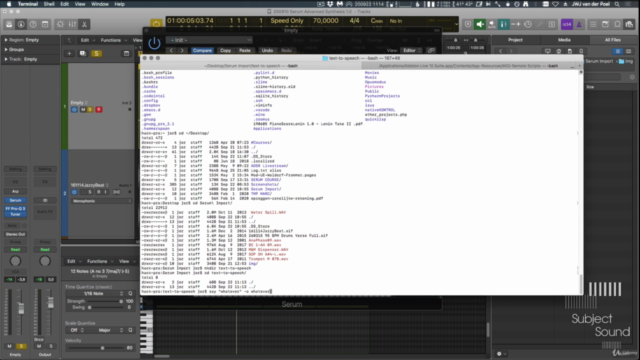Click Compare button in plugin header

[202, 51]
